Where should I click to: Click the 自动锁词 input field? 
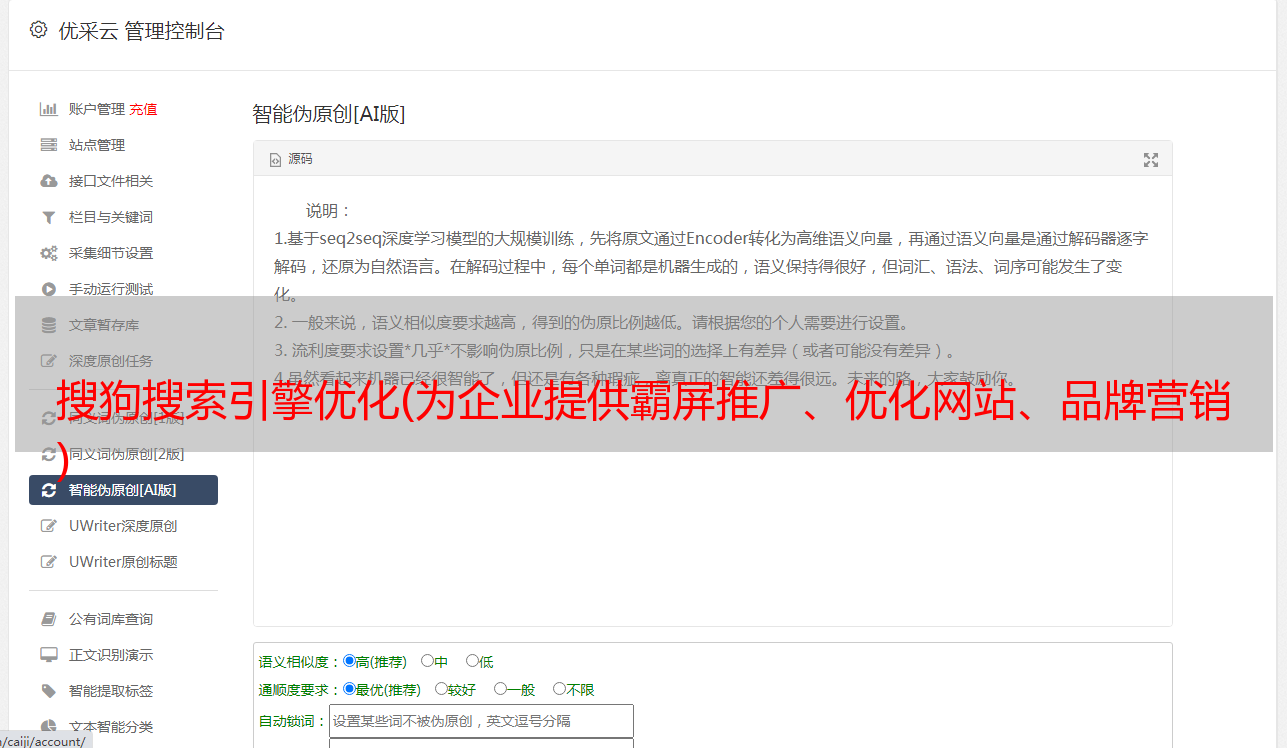481,721
